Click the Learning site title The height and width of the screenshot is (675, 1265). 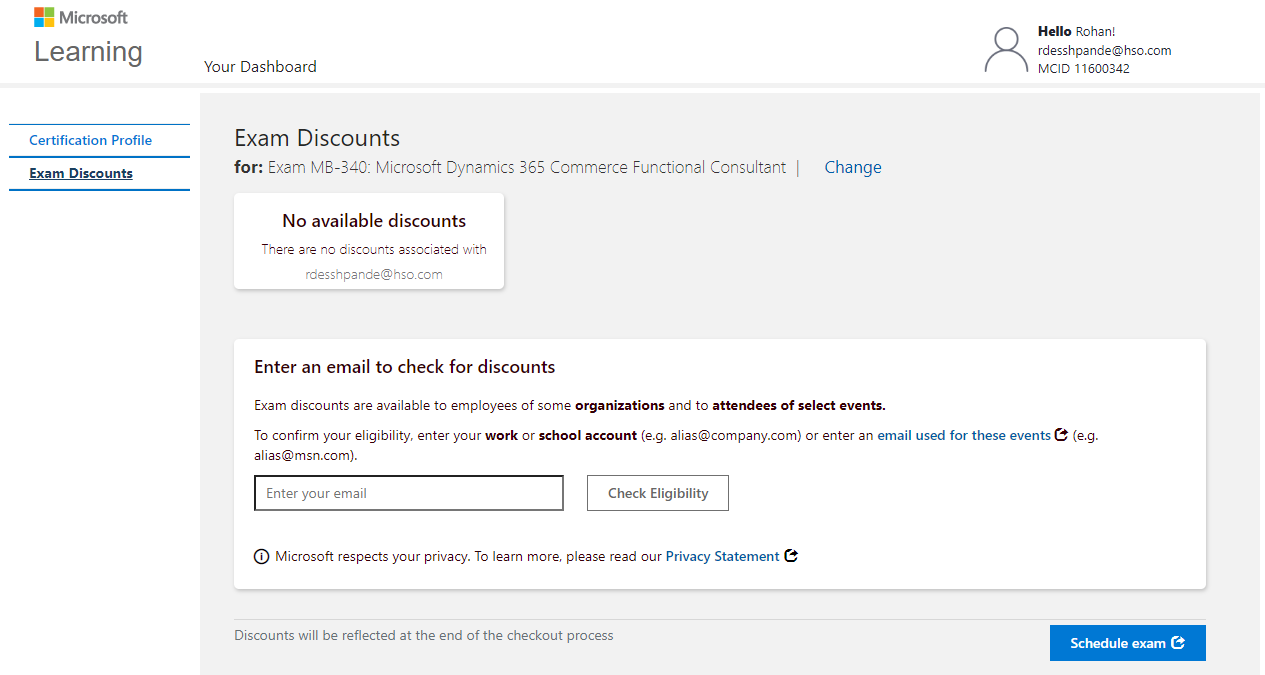tap(89, 51)
